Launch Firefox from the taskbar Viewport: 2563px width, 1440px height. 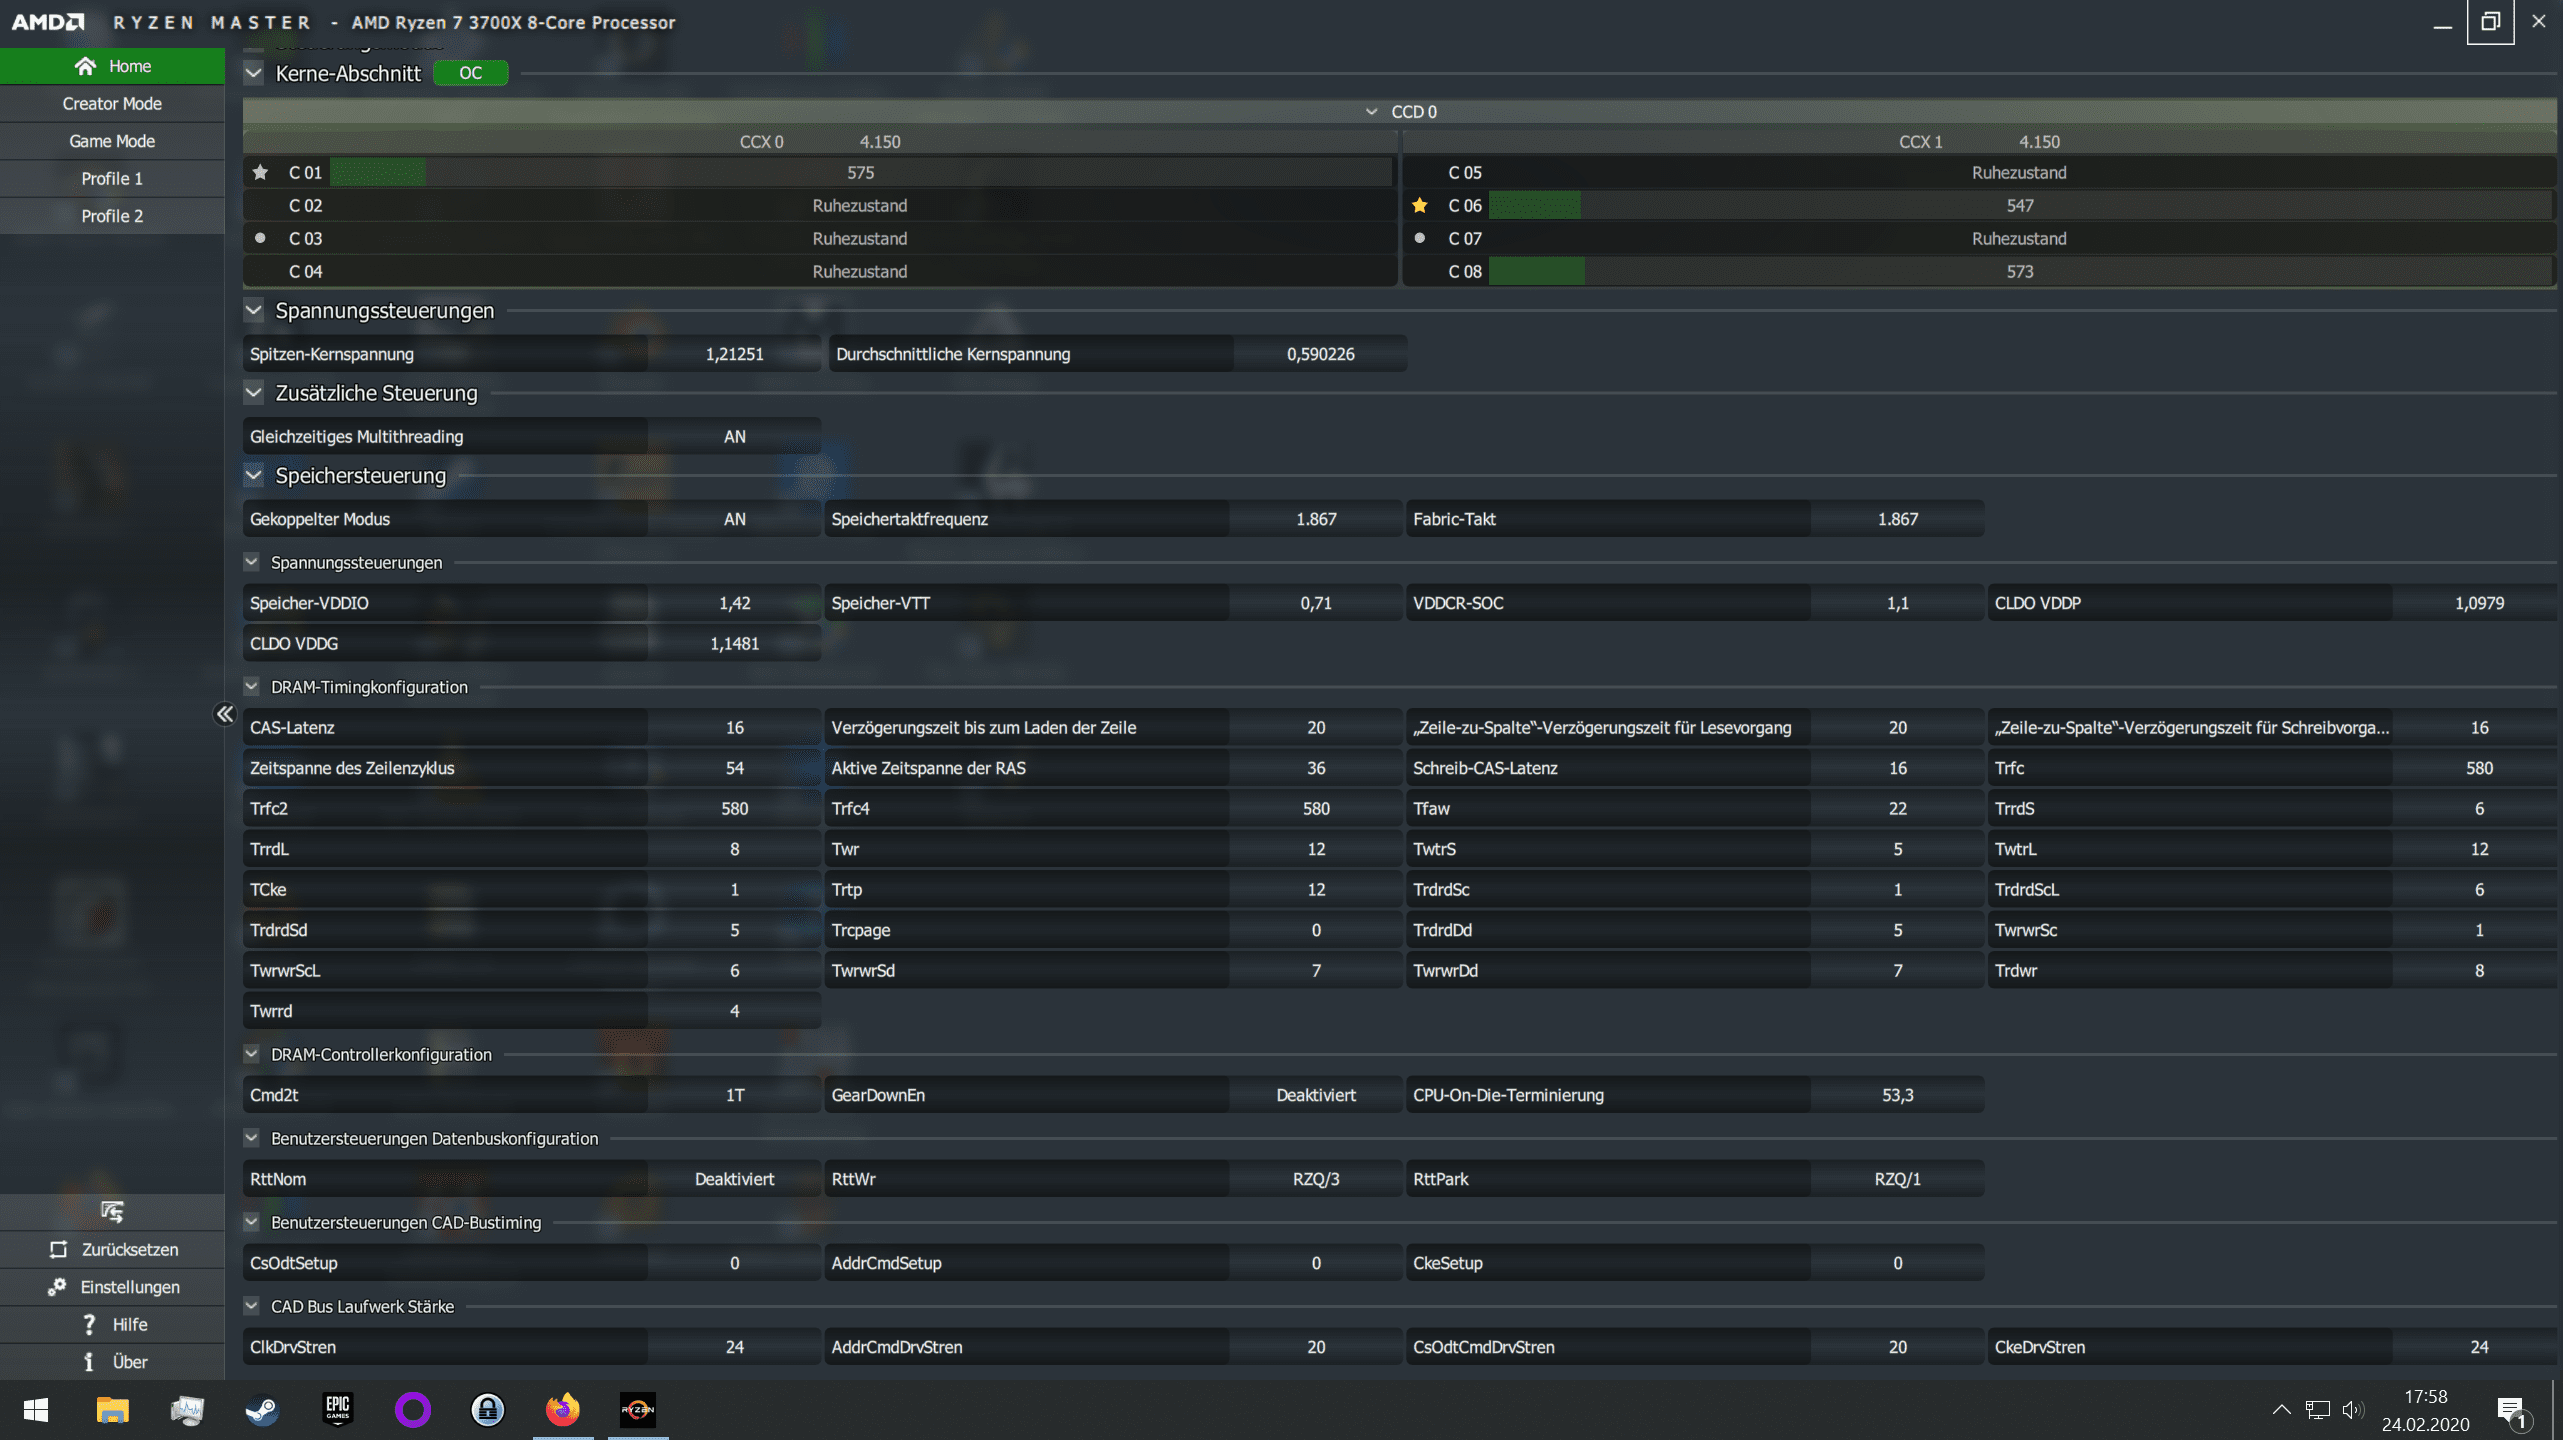tap(563, 1410)
